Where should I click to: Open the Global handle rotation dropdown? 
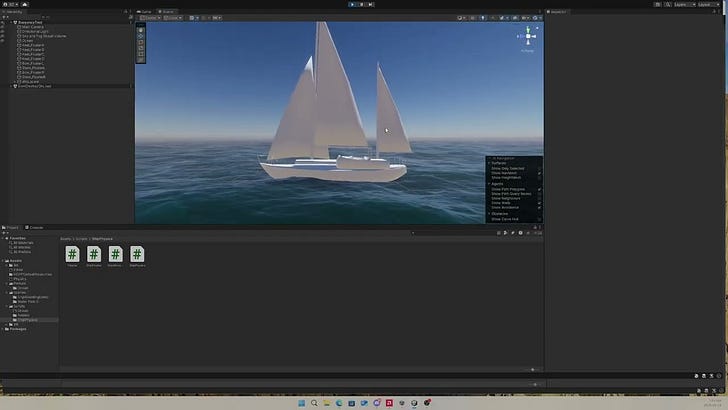point(173,18)
